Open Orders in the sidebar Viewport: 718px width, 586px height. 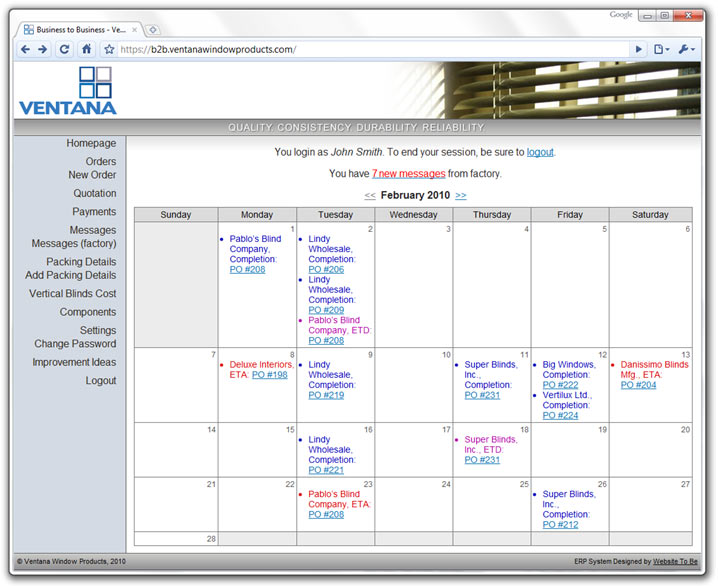point(101,162)
